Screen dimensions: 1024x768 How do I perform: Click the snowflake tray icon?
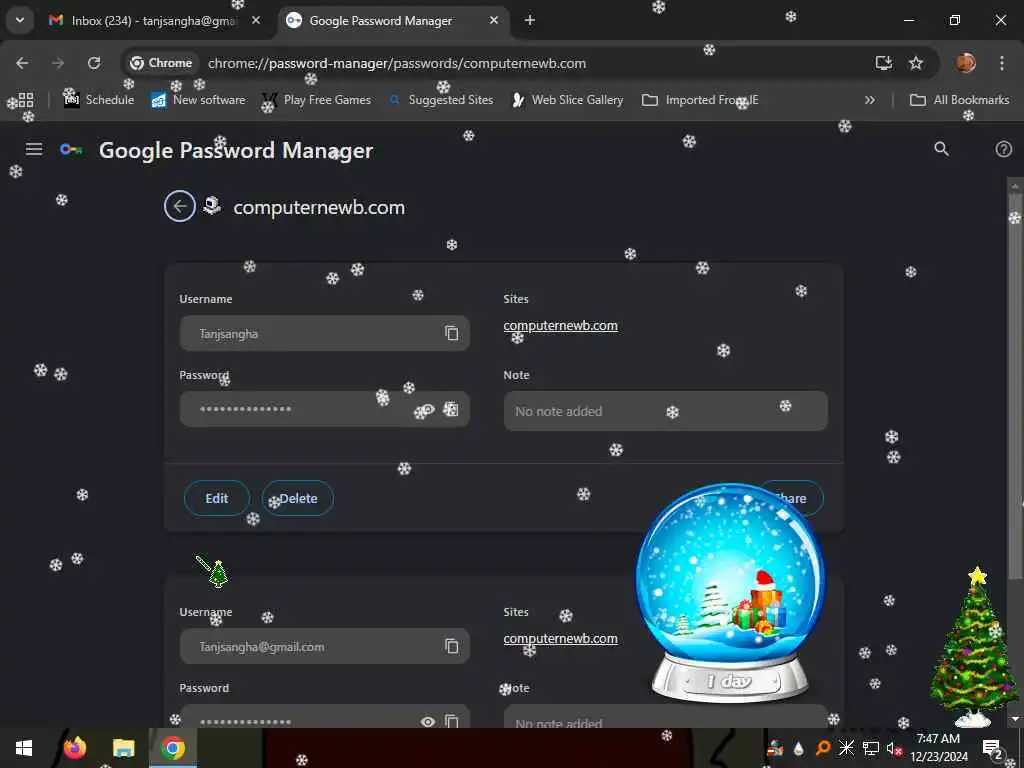[846, 748]
